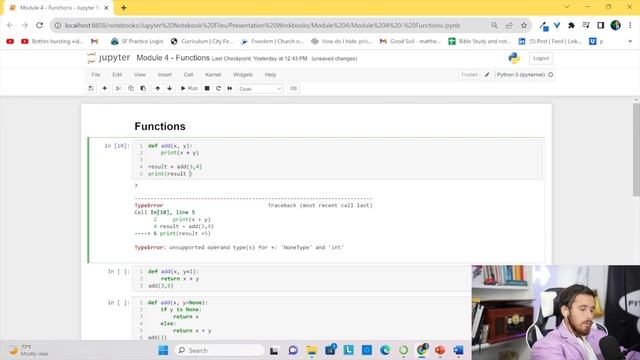Image resolution: width=640 pixels, height=360 pixels.
Task: Open Chrome three-dot menu
Action: click(x=630, y=25)
